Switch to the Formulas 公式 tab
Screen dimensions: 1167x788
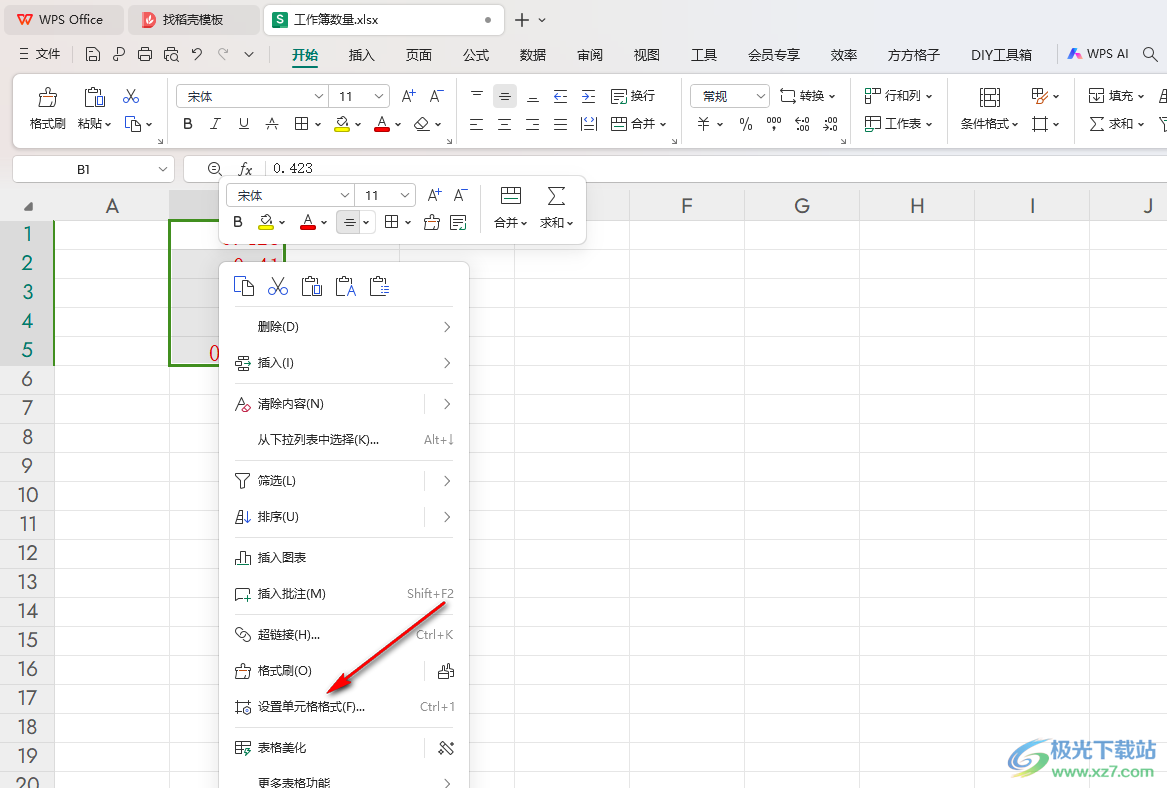(x=476, y=55)
